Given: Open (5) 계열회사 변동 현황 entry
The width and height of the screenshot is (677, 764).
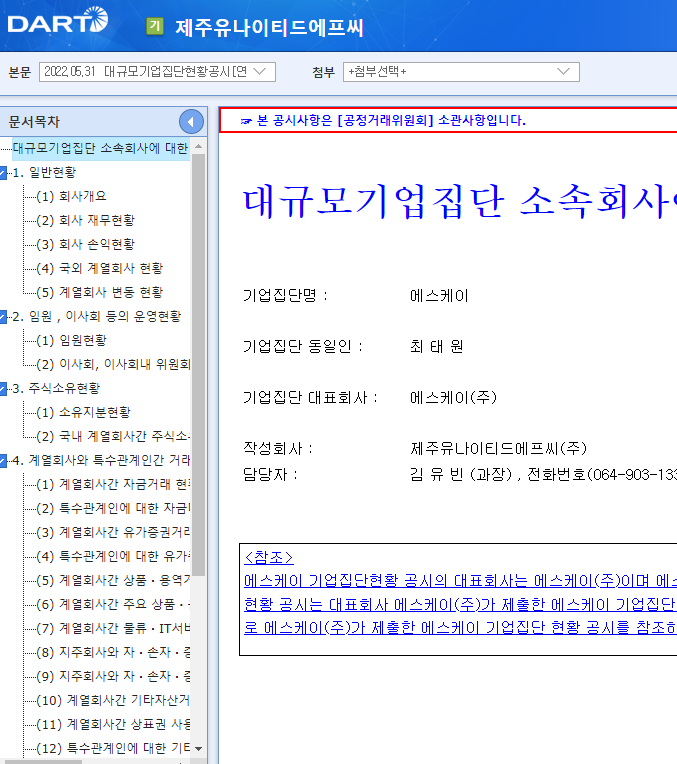Looking at the screenshot, I should [x=99, y=292].
